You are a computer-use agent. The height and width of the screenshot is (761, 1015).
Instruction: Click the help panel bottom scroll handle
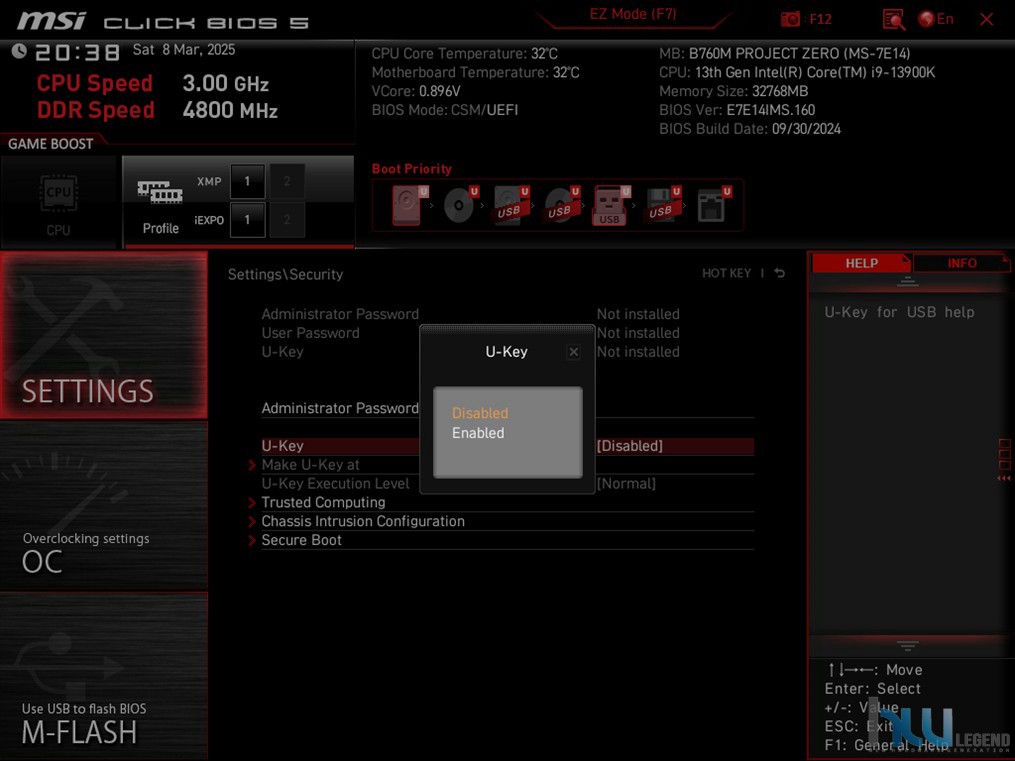coord(908,646)
